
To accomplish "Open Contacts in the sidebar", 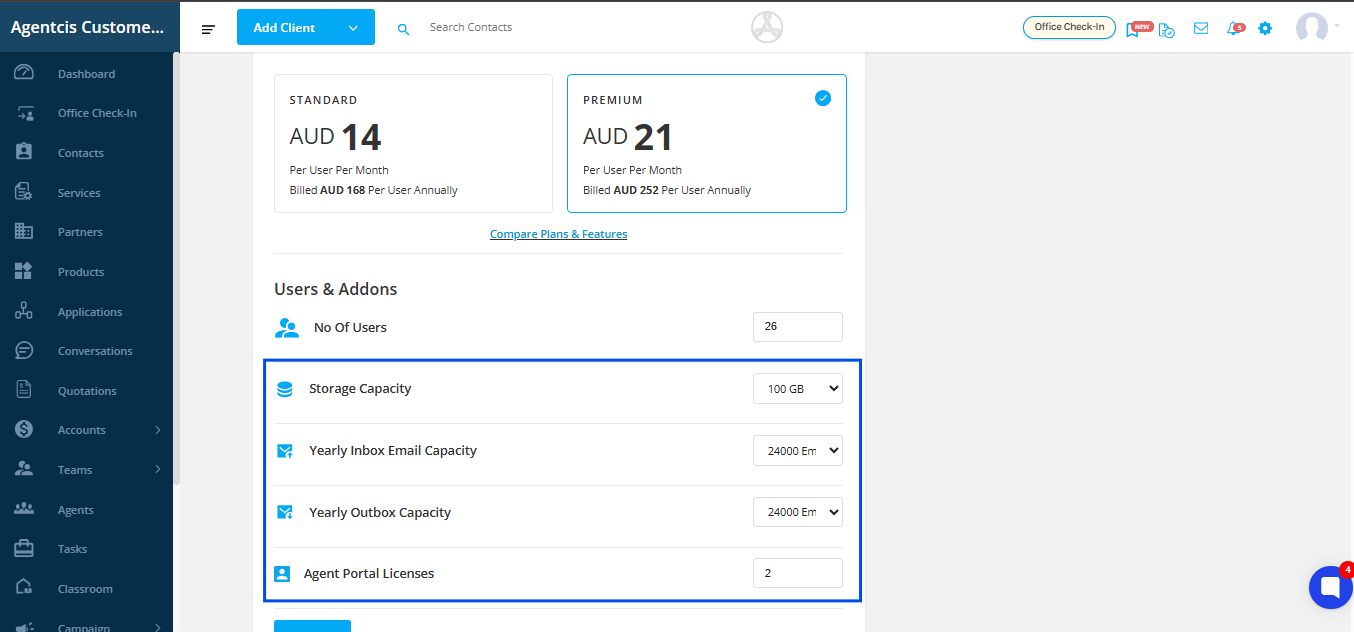I will point(81,153).
